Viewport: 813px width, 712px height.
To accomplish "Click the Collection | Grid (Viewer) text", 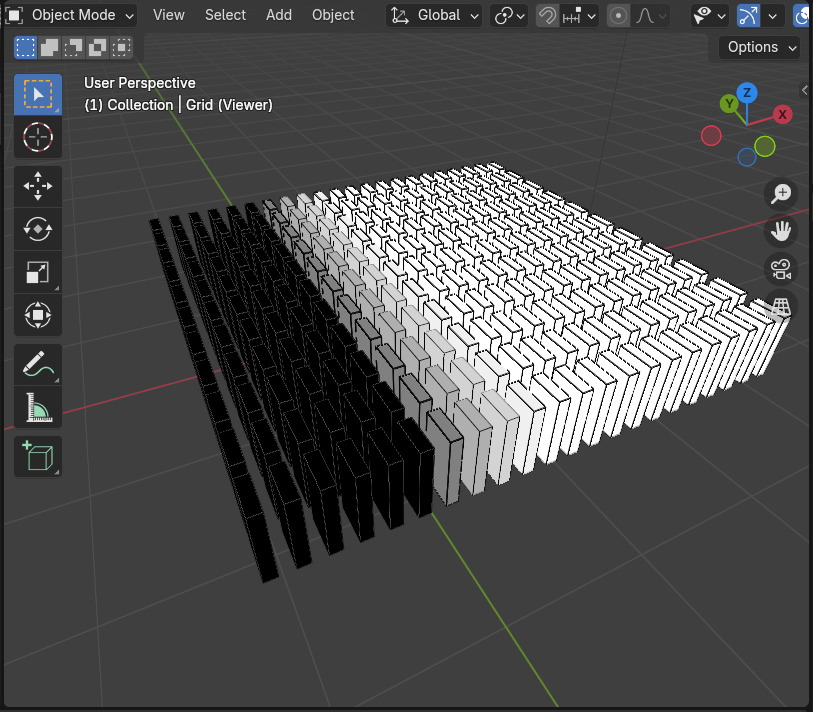I will [178, 105].
